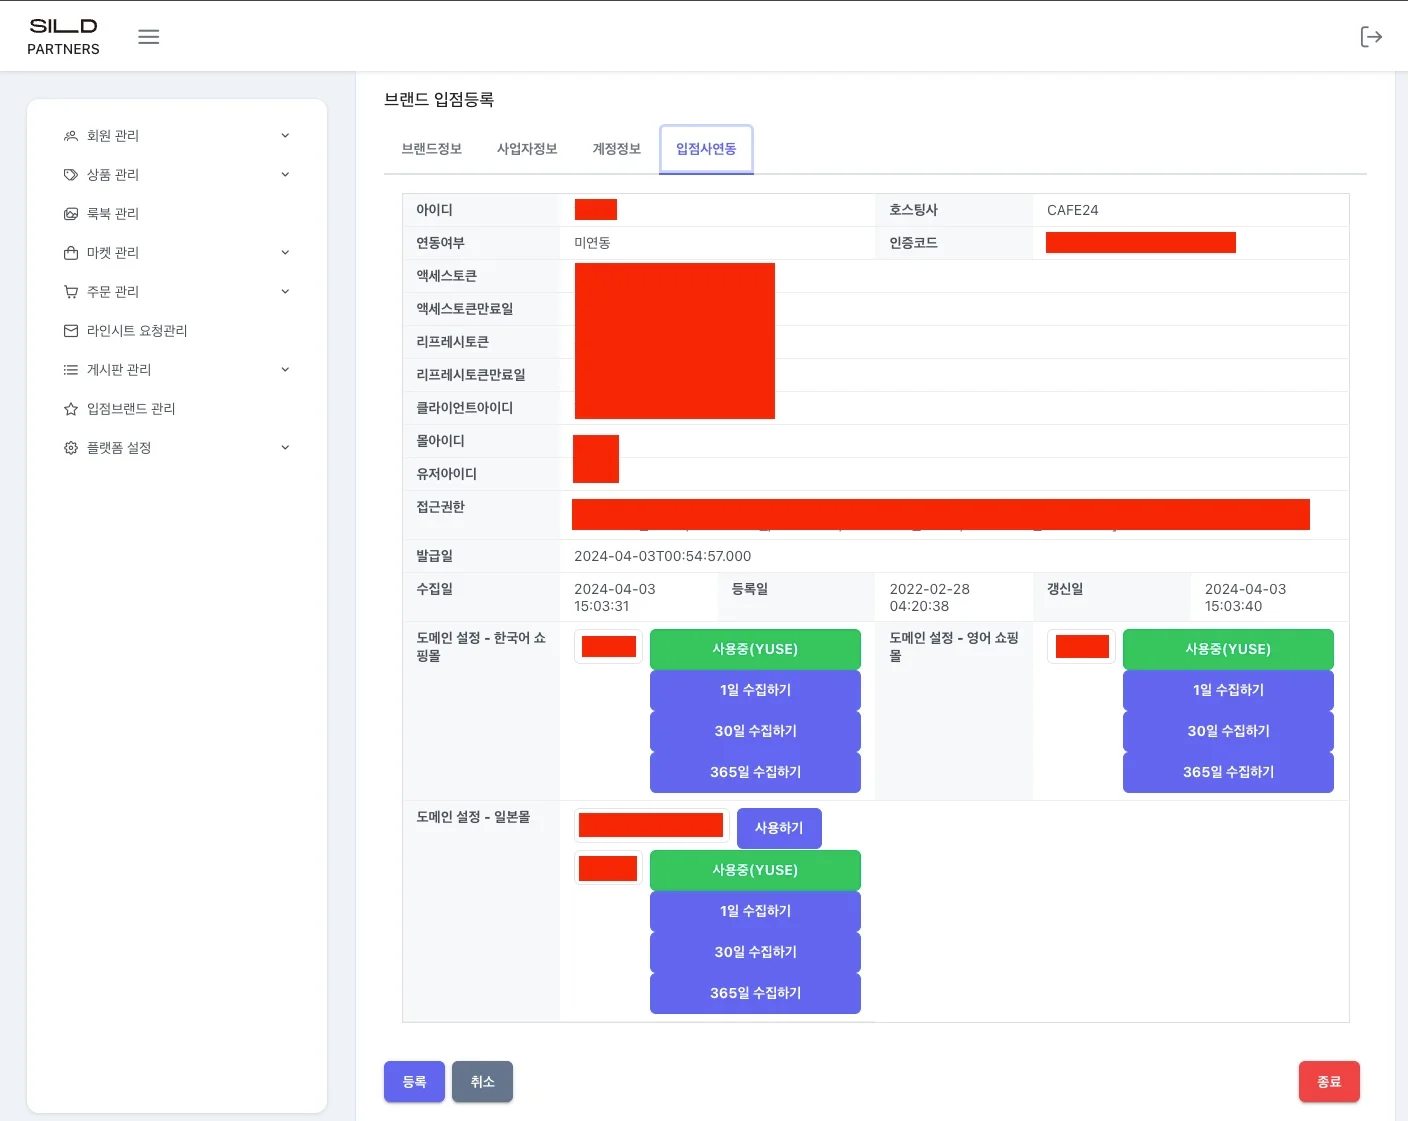This screenshot has width=1408, height=1121.
Task: Click the 한국어 쇼핑몰 domain input field
Action: [x=609, y=647]
